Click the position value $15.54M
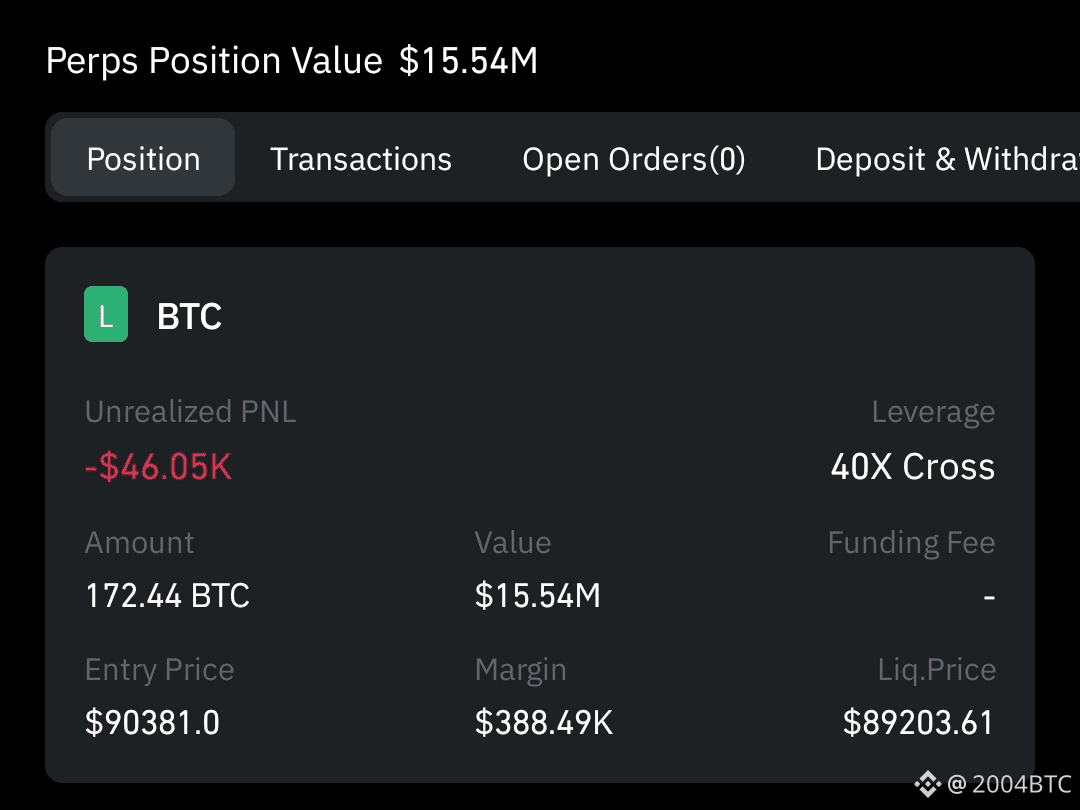 click(x=537, y=595)
